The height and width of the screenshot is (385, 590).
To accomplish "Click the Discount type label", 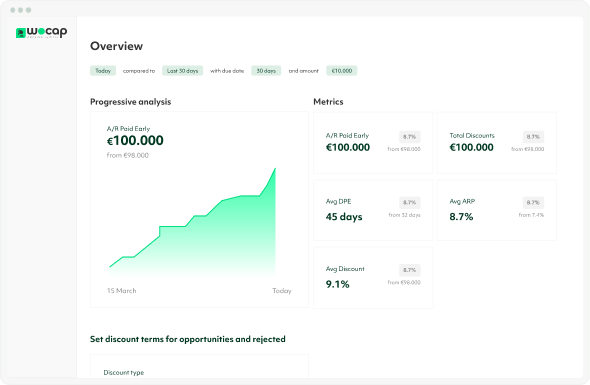I will click(x=124, y=373).
